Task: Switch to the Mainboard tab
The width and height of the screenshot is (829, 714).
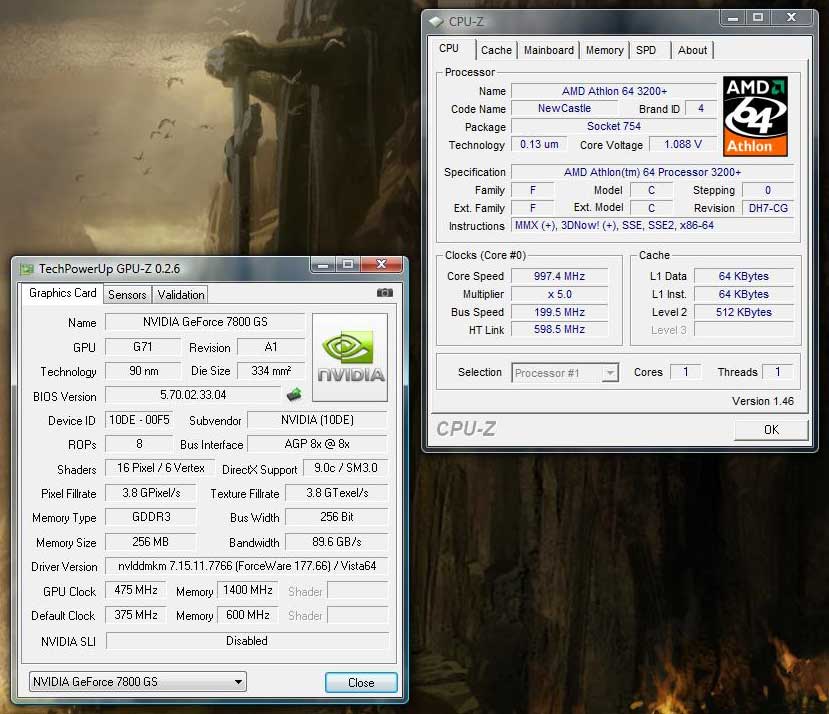Action: tap(548, 50)
